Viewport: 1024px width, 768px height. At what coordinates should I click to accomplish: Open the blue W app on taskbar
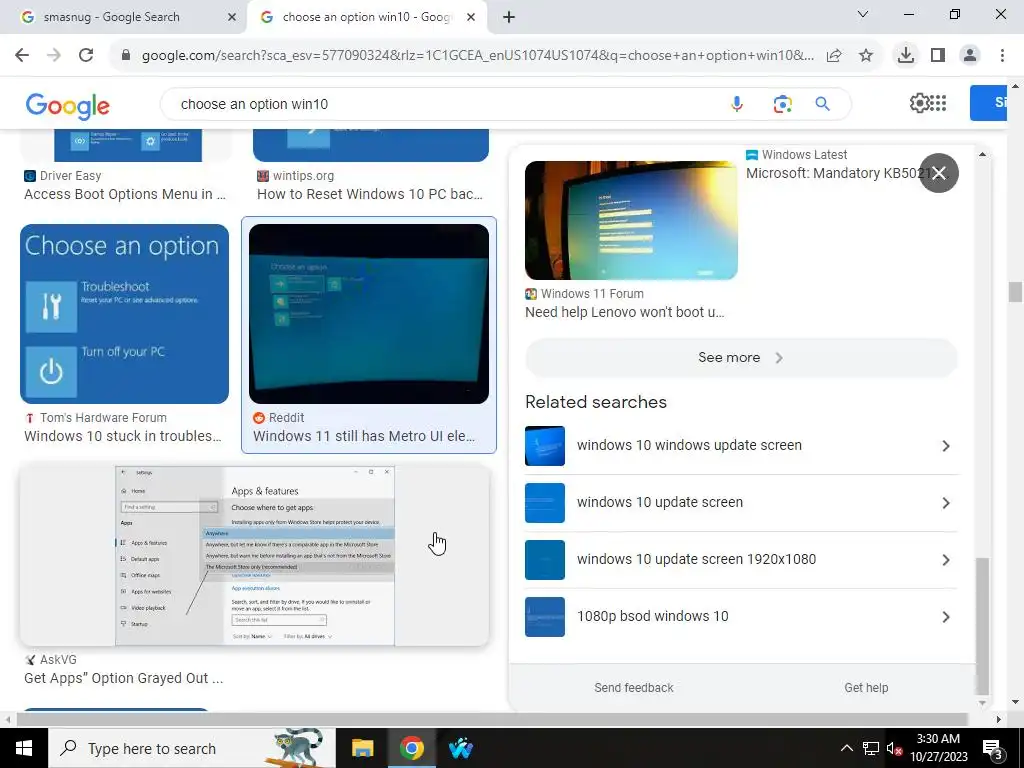click(460, 748)
